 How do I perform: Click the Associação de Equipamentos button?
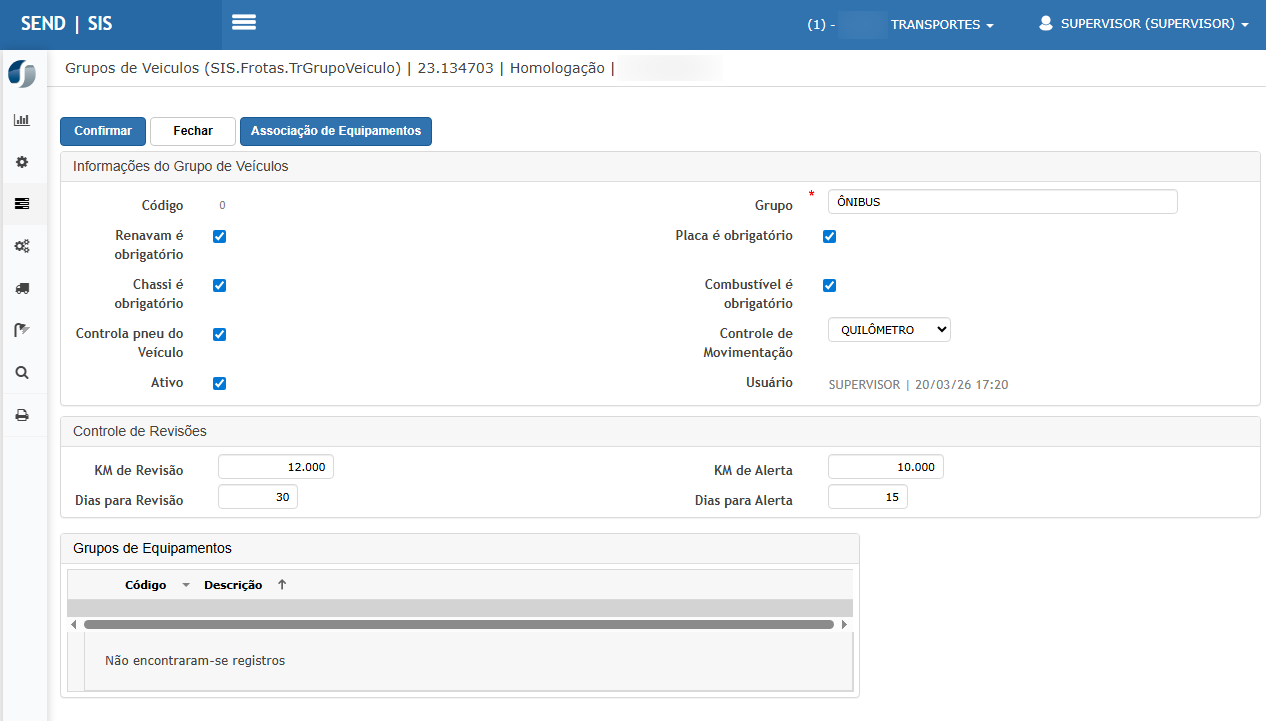335,131
